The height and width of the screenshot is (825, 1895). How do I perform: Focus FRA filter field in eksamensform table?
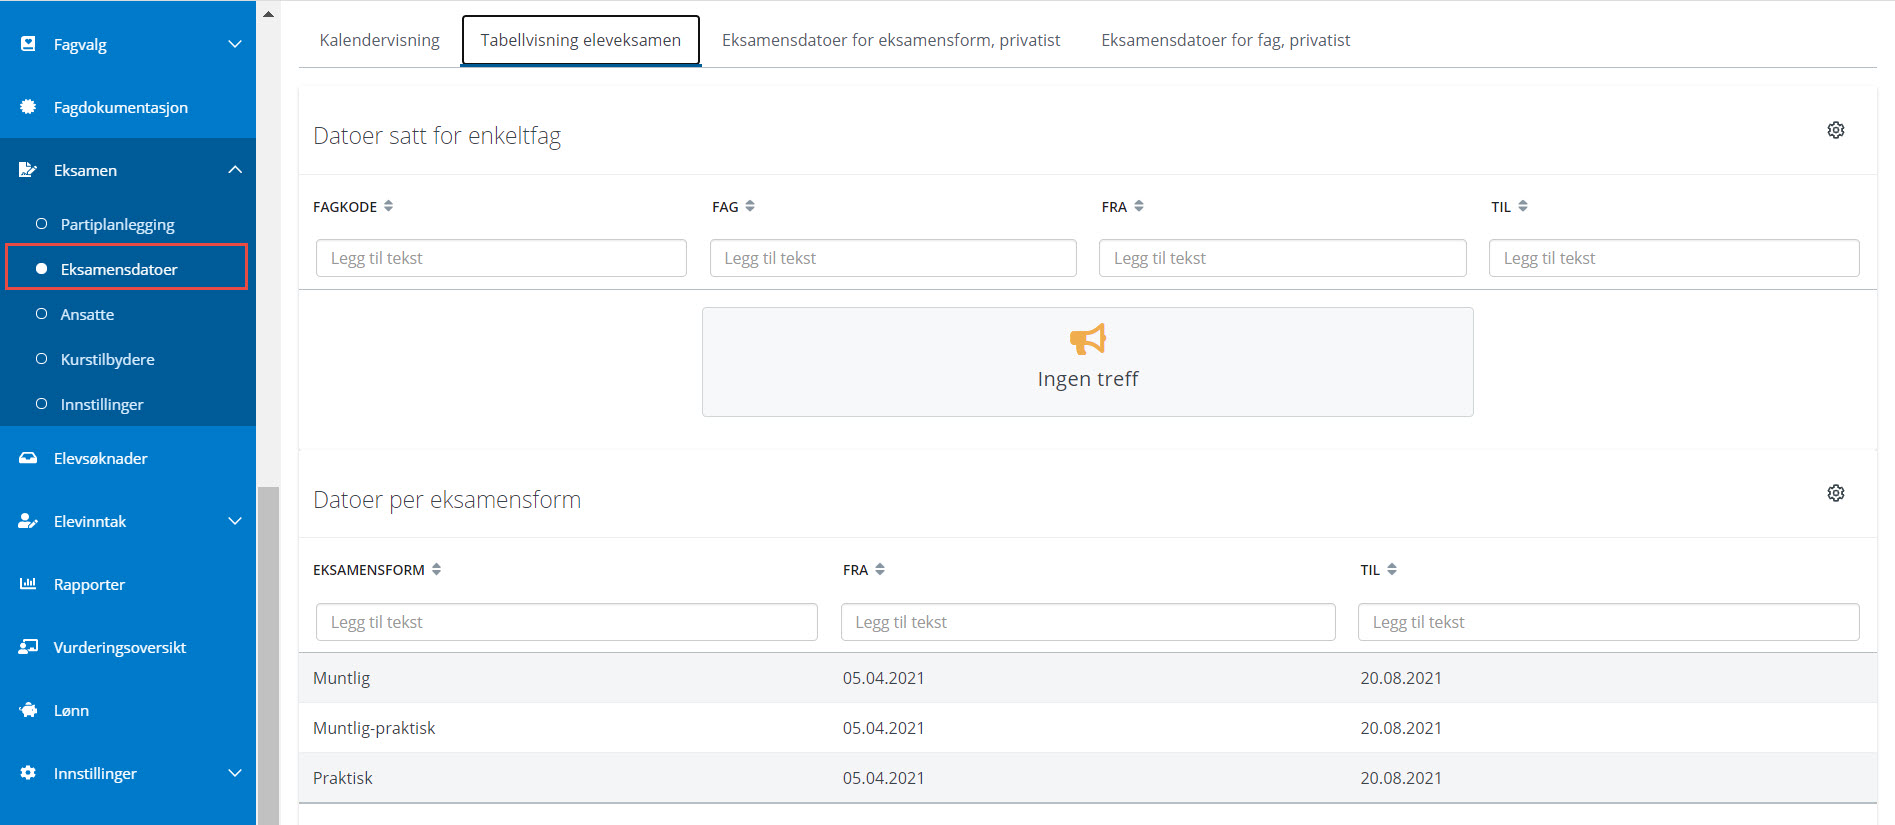(x=1088, y=622)
